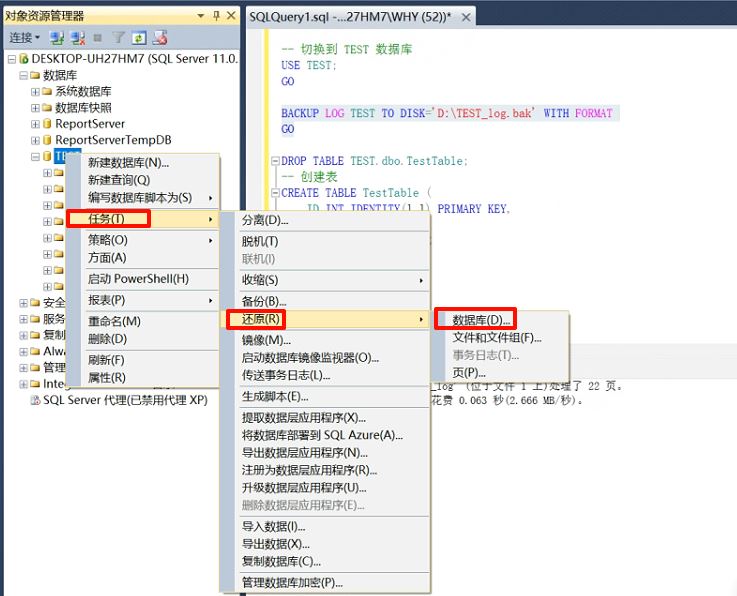Click the Connect Object Explorer icon
Image resolution: width=737 pixels, height=596 pixels.
(56, 38)
